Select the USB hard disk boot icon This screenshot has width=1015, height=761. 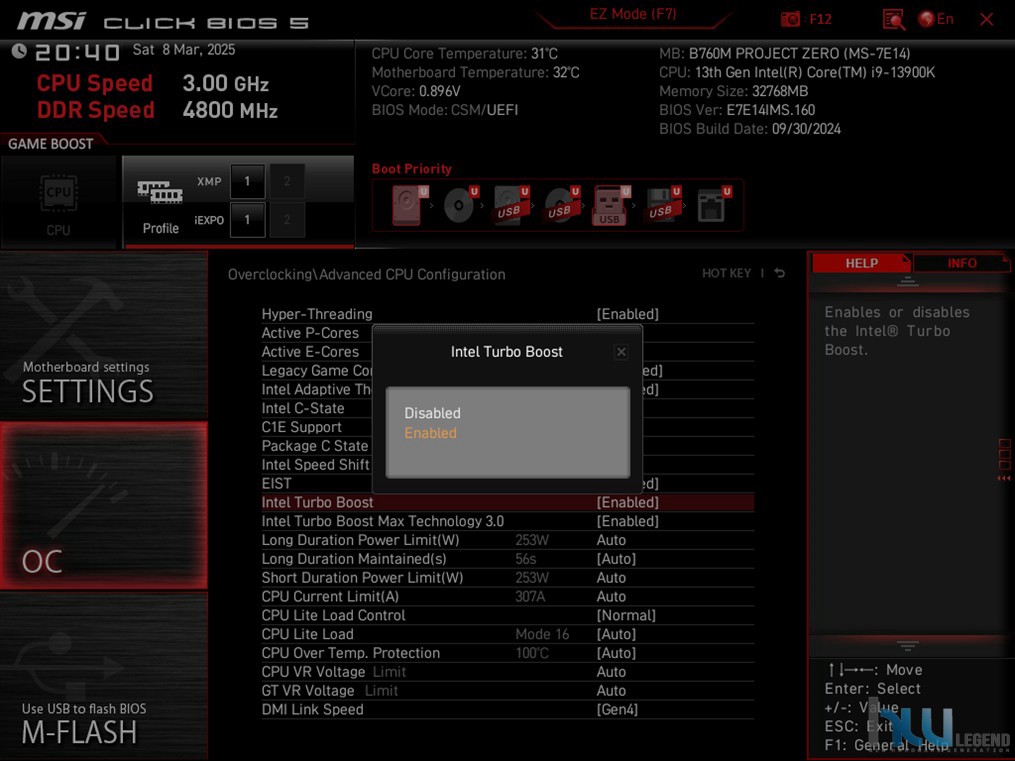click(511, 204)
